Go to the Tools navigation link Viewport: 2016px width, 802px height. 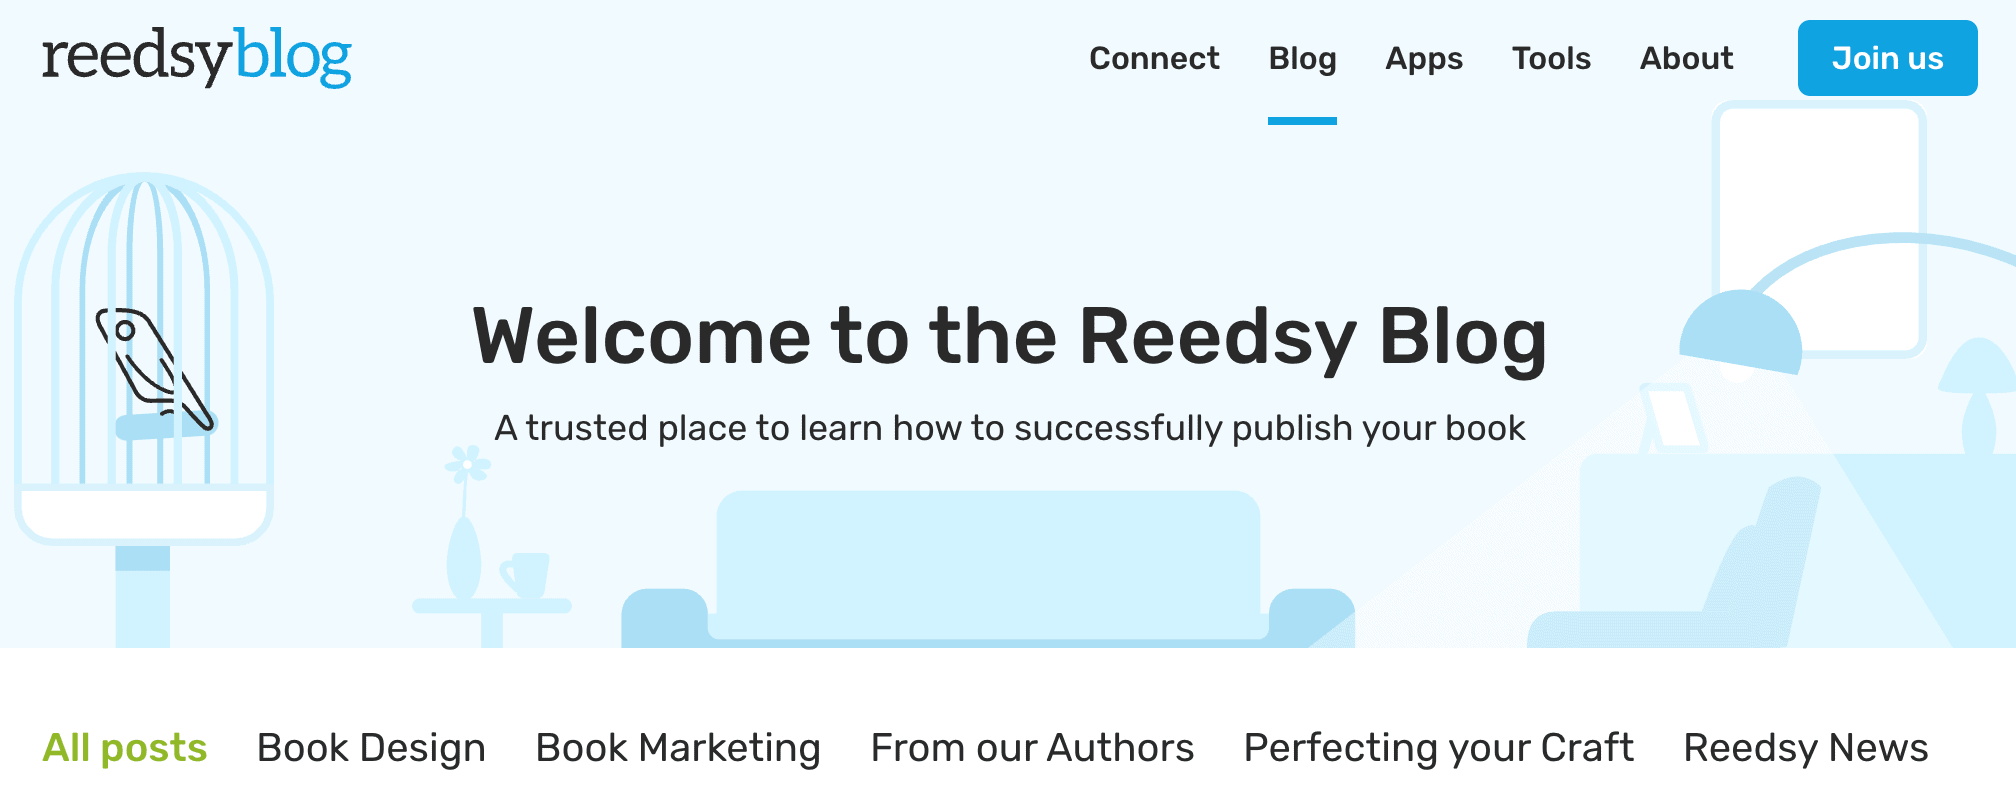coord(1551,58)
